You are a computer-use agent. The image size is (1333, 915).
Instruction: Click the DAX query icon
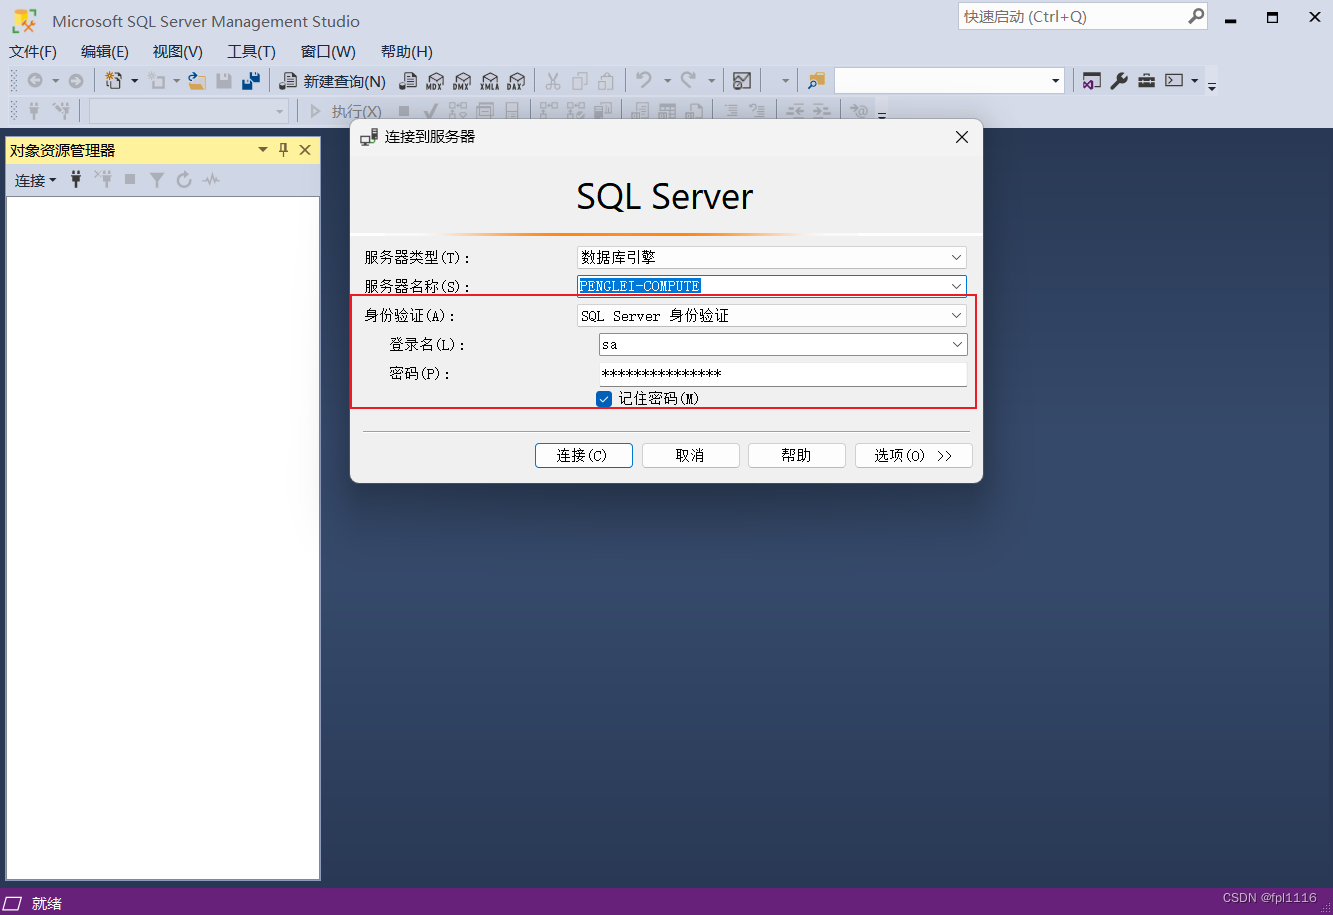tap(516, 81)
